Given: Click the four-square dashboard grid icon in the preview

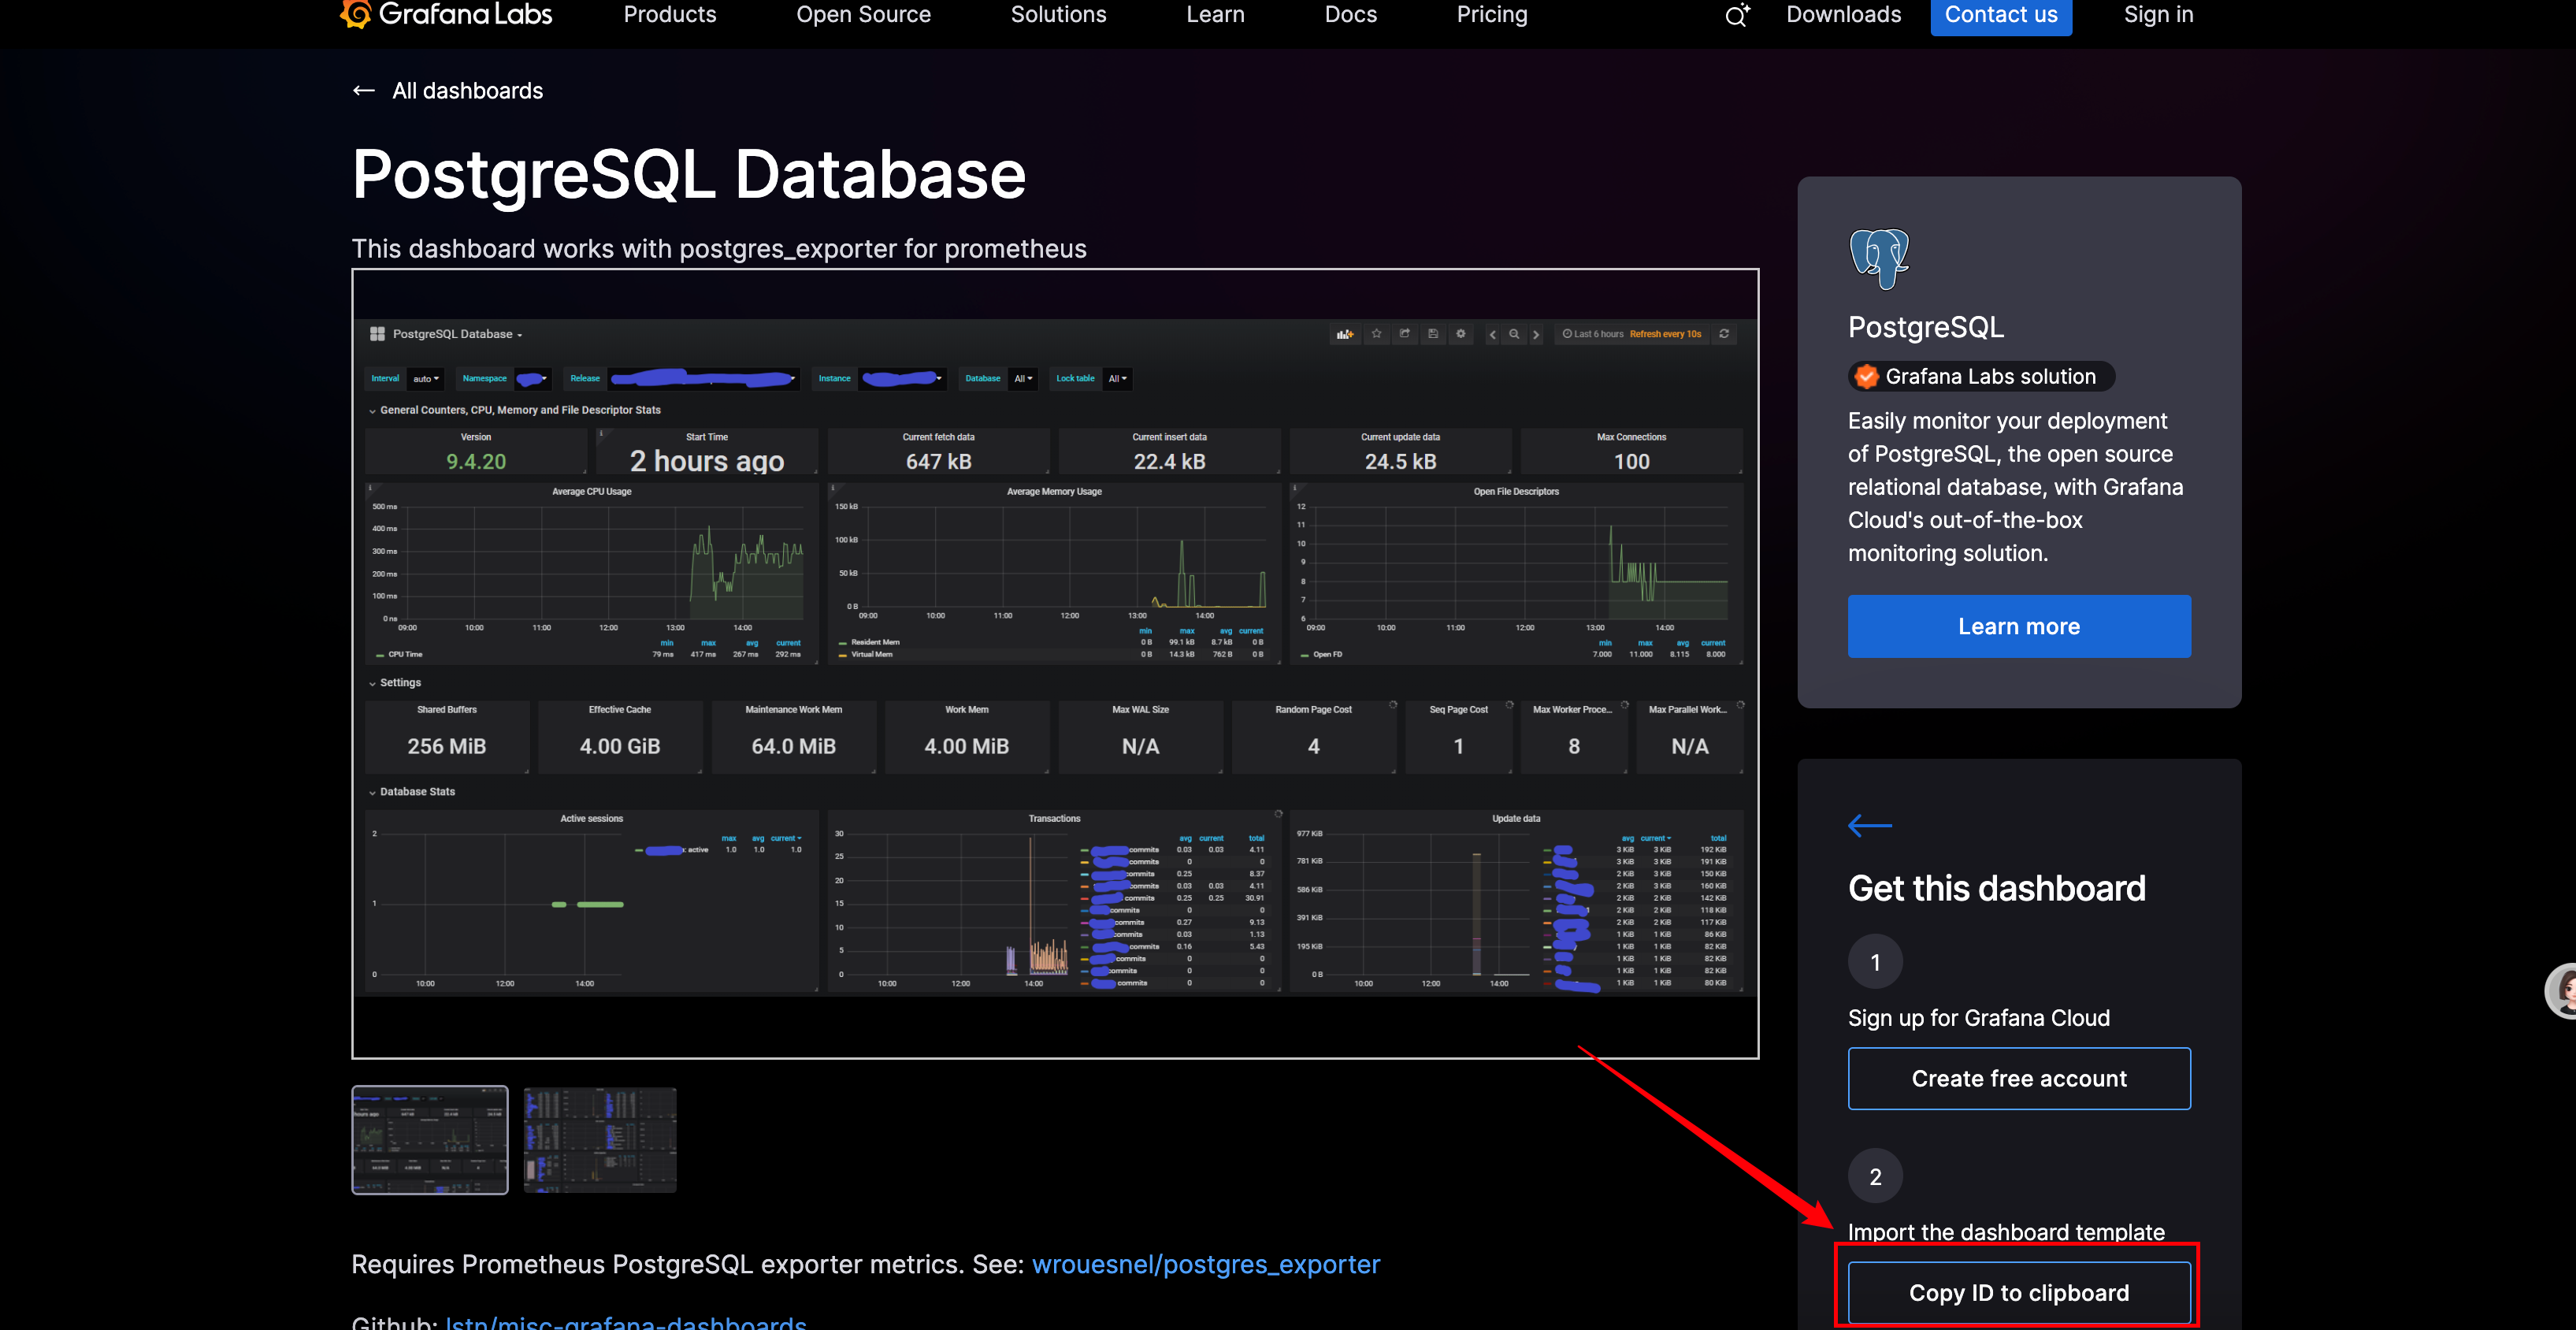Looking at the screenshot, I should tap(377, 334).
